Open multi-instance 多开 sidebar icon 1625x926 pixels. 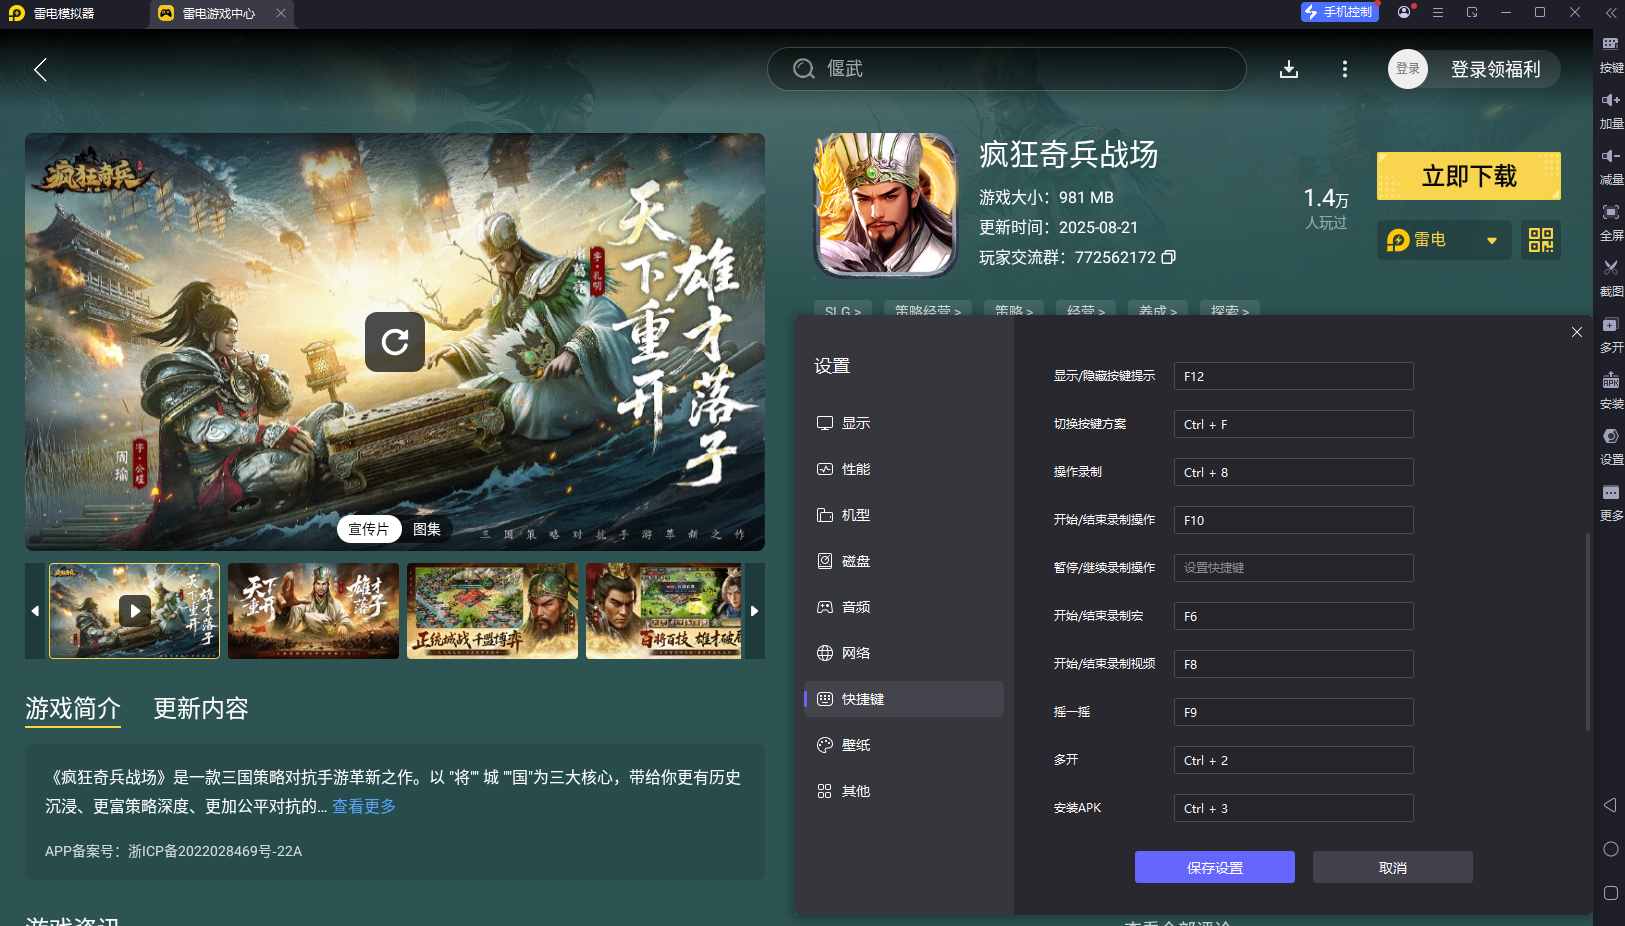(x=1611, y=334)
